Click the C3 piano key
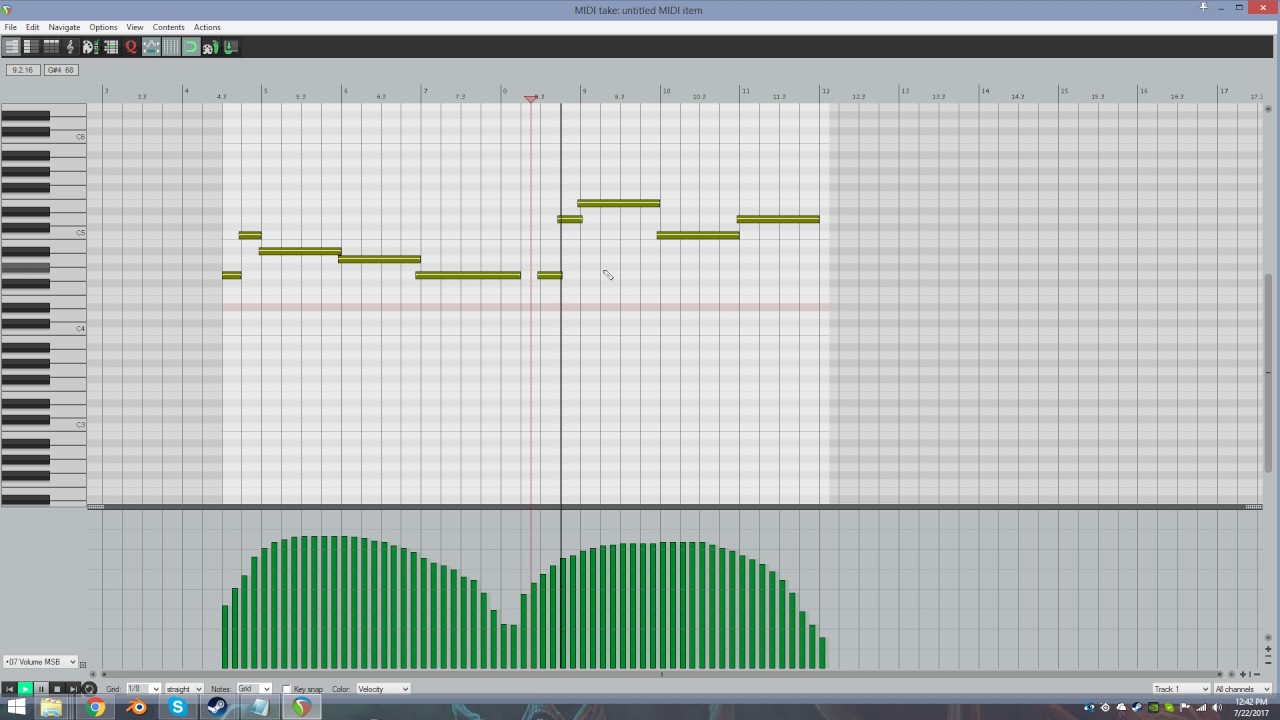Viewport: 1280px width, 720px height. [66, 427]
